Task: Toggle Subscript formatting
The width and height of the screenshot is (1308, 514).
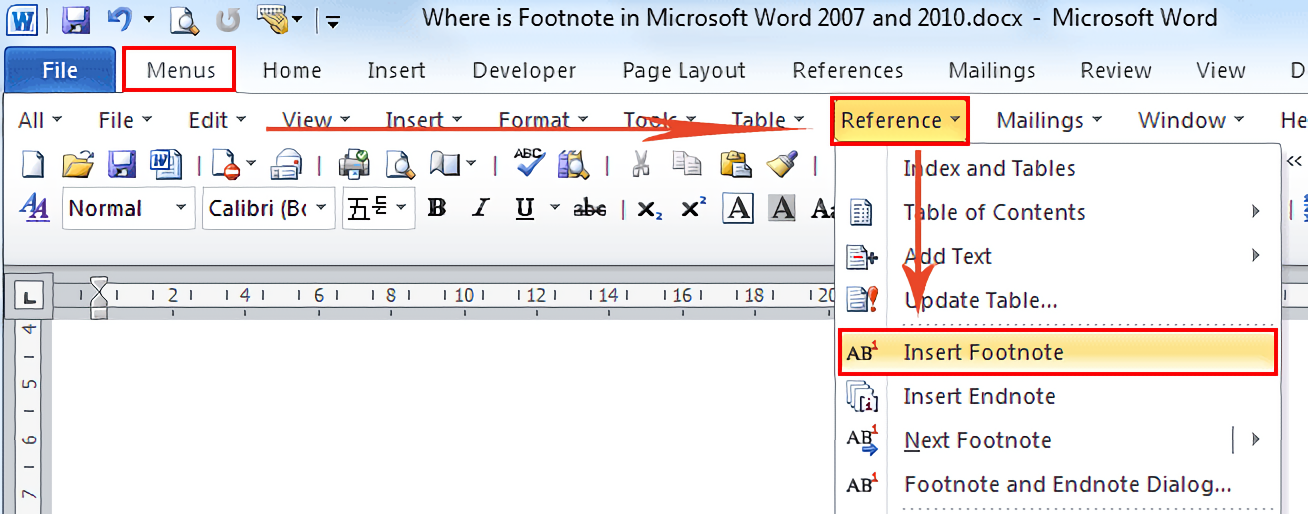Action: point(650,209)
